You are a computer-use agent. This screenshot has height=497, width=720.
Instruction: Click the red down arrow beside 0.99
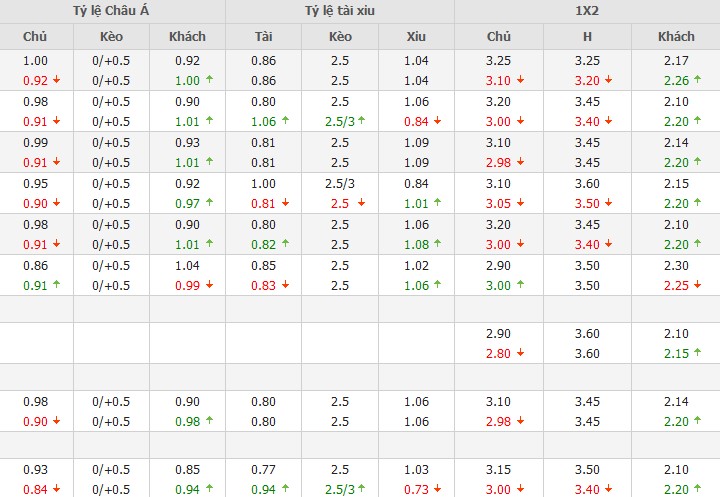(x=210, y=286)
